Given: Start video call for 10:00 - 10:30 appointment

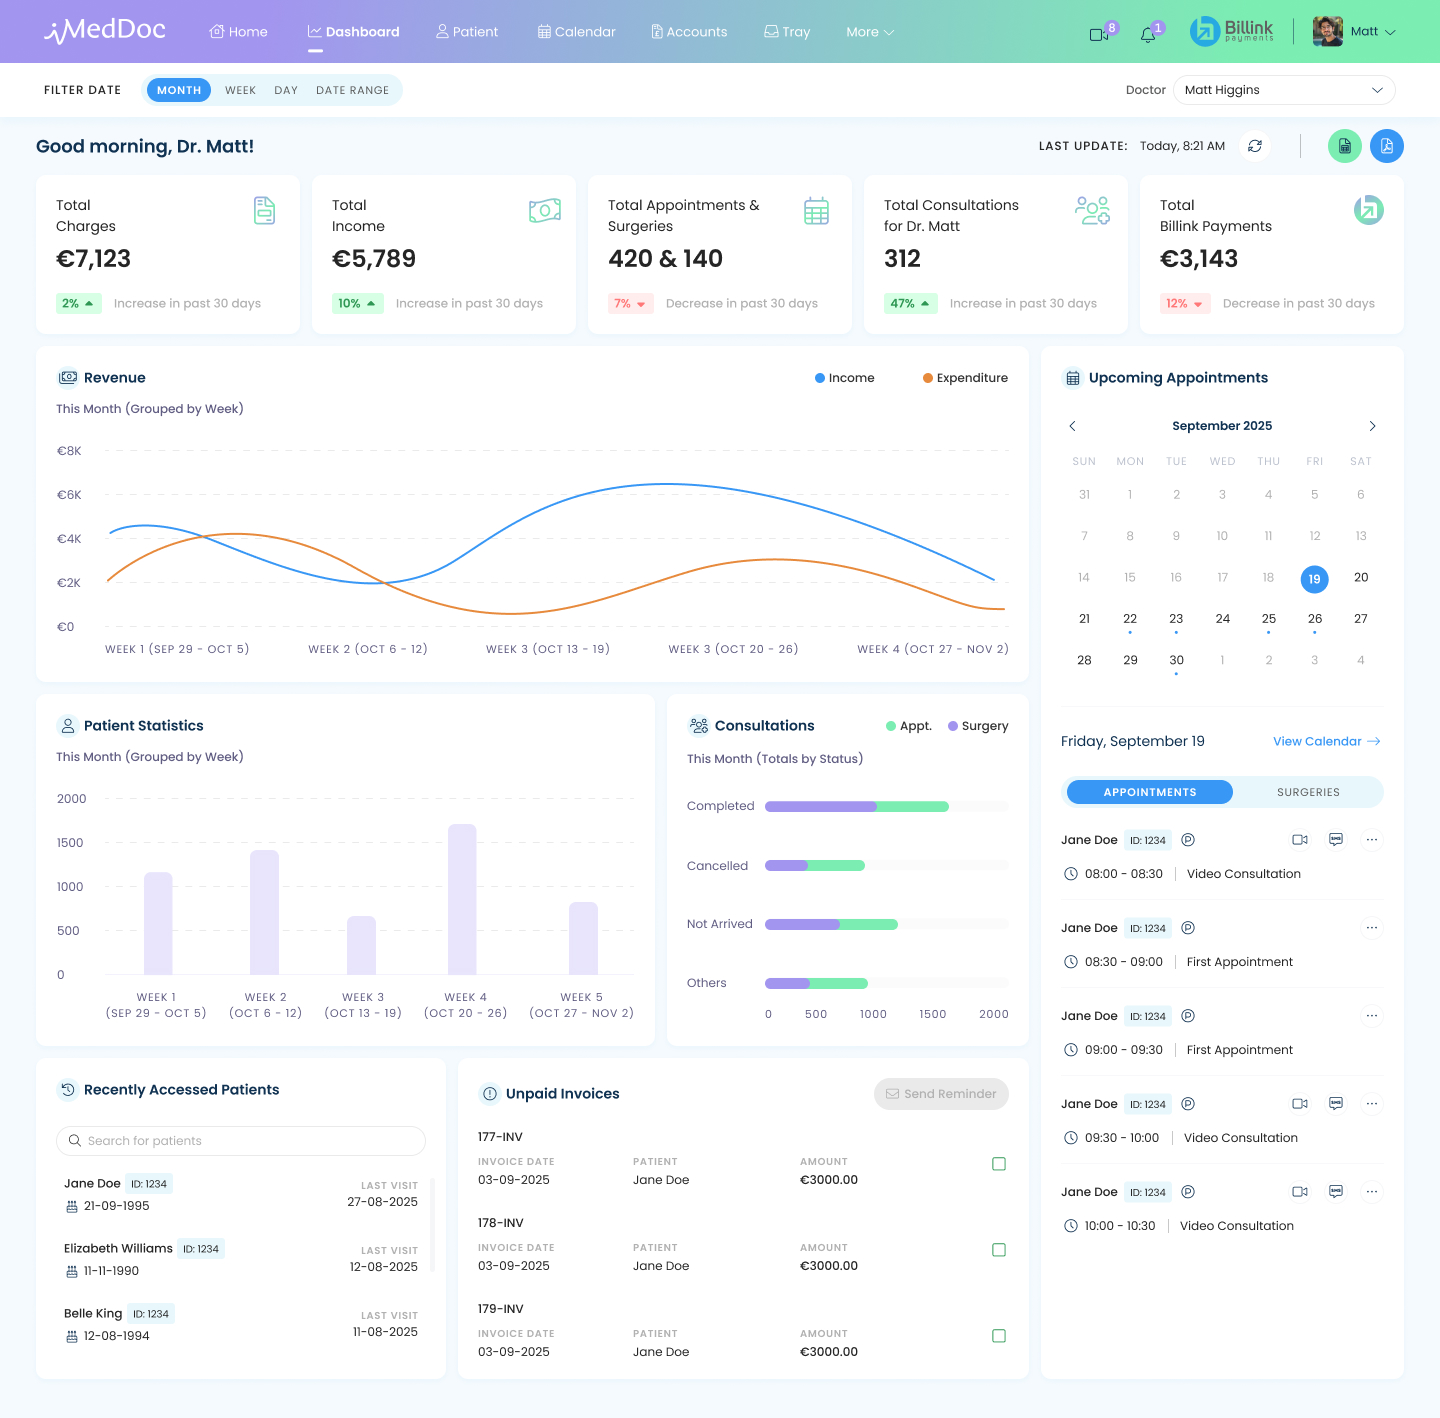Looking at the screenshot, I should (1300, 1192).
